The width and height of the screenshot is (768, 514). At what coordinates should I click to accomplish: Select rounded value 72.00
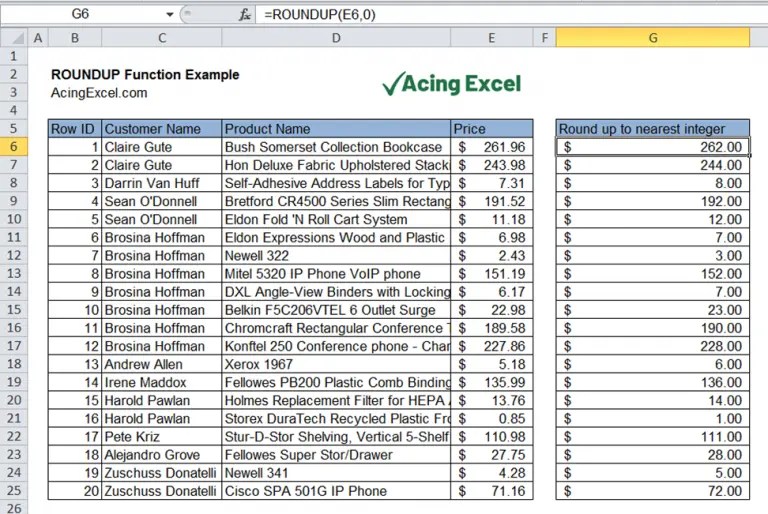652,491
